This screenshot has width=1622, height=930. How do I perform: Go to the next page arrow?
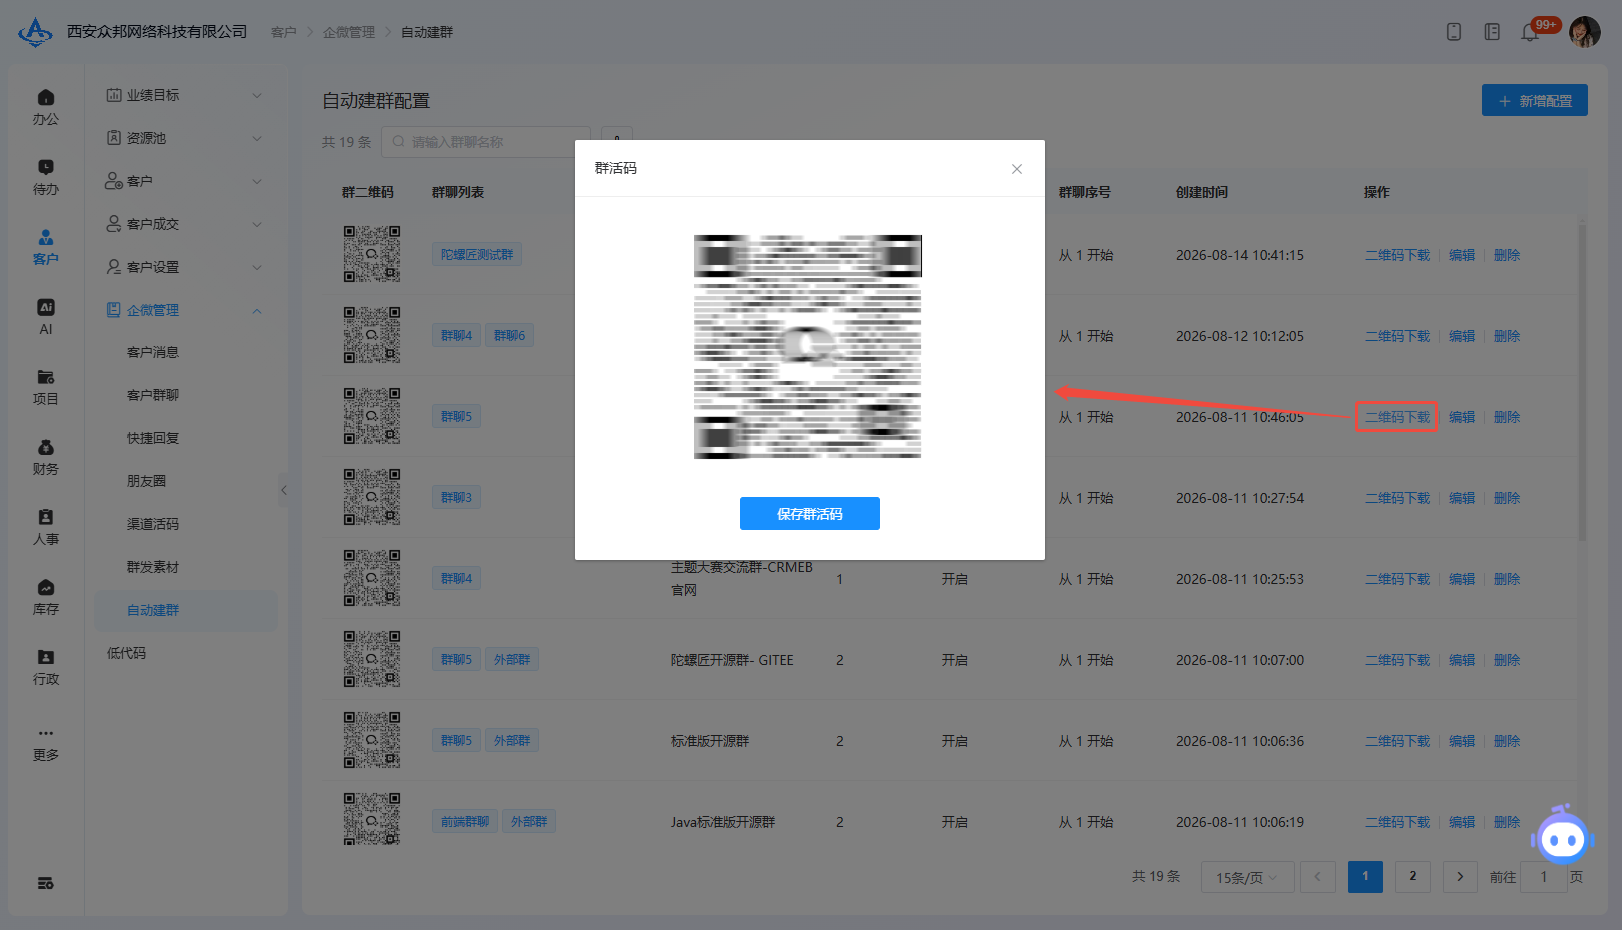1460,877
